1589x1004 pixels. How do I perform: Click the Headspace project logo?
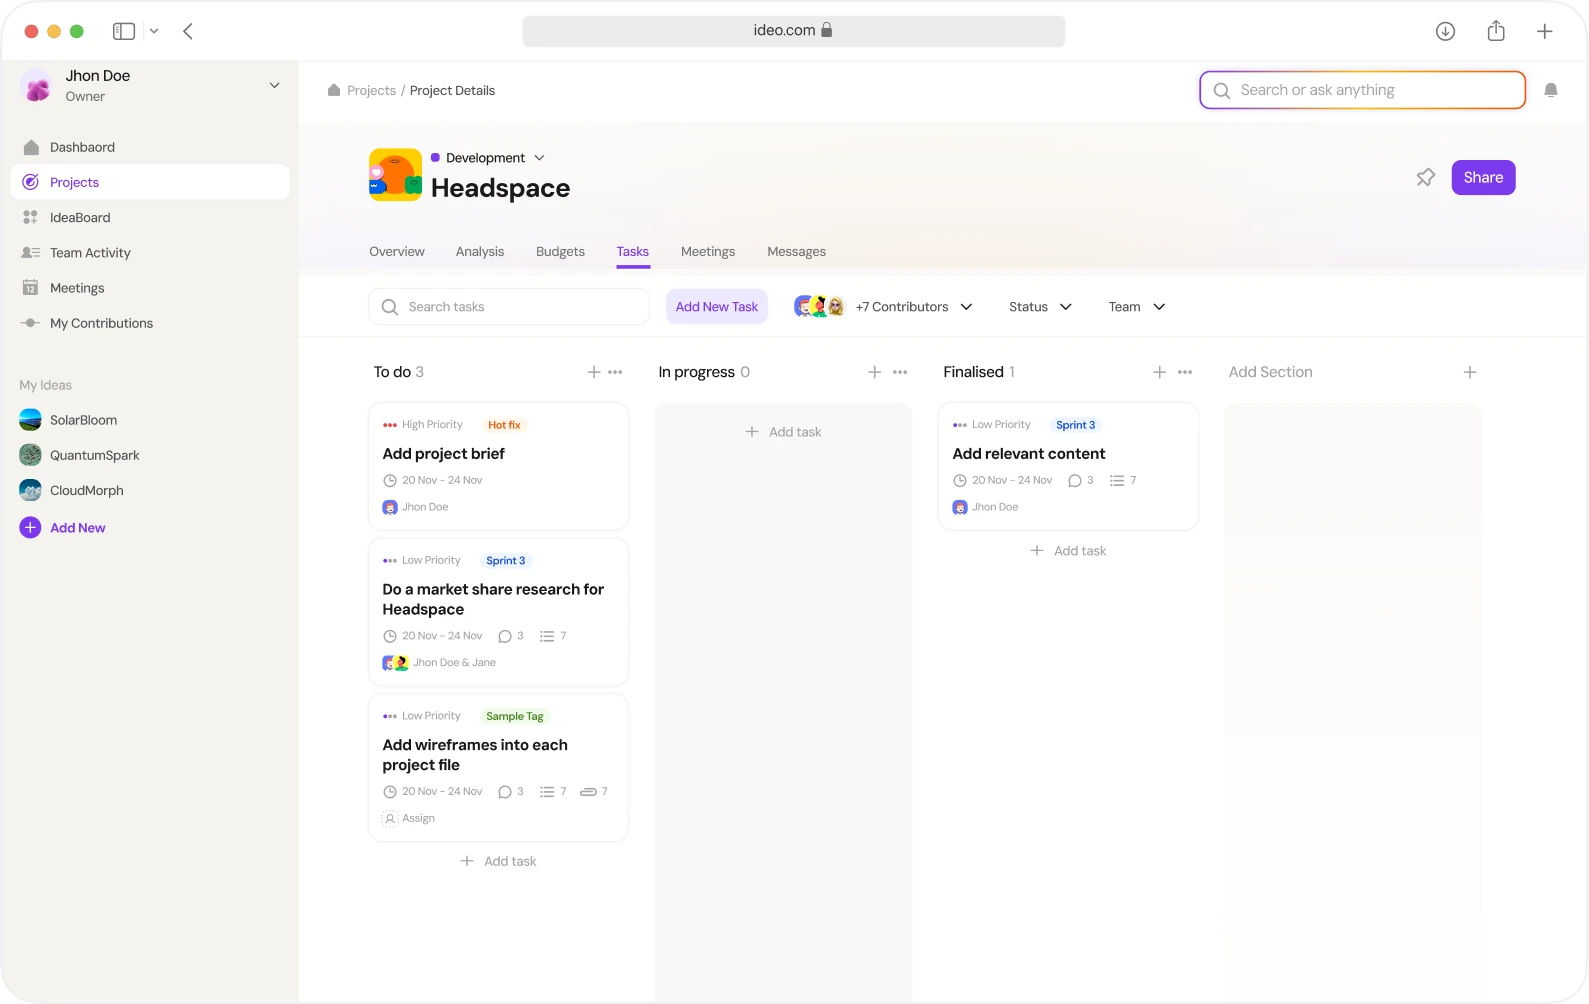coord(395,175)
